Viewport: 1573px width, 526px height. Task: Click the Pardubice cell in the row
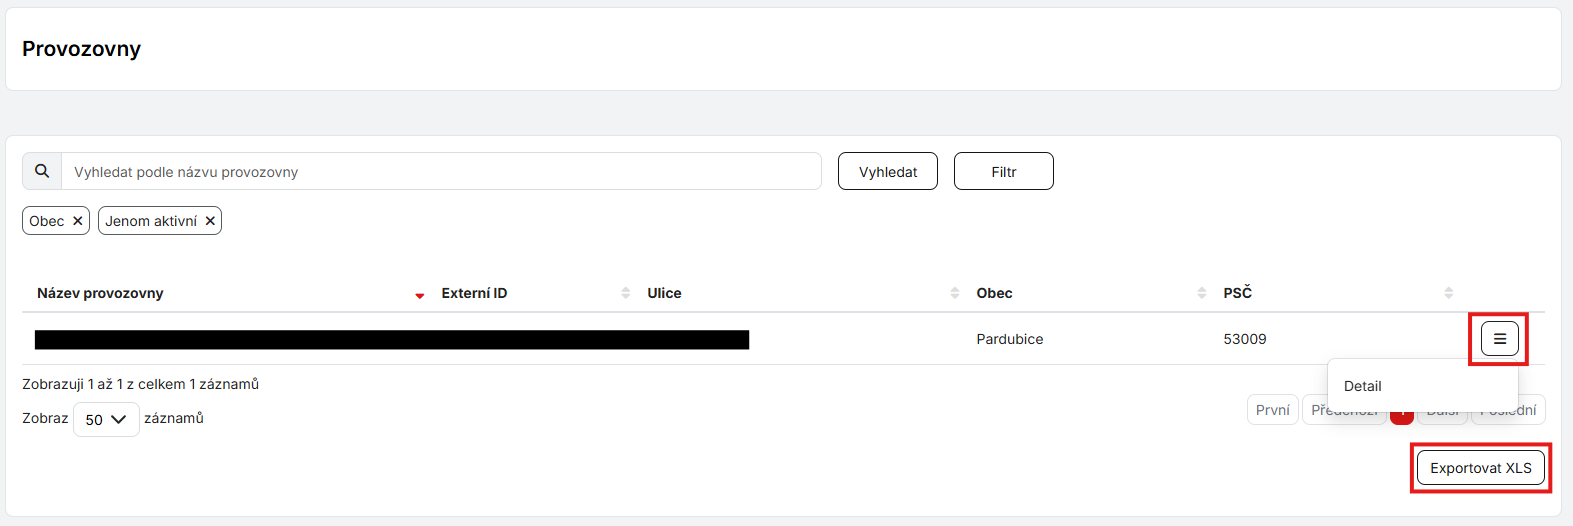pos(1009,339)
